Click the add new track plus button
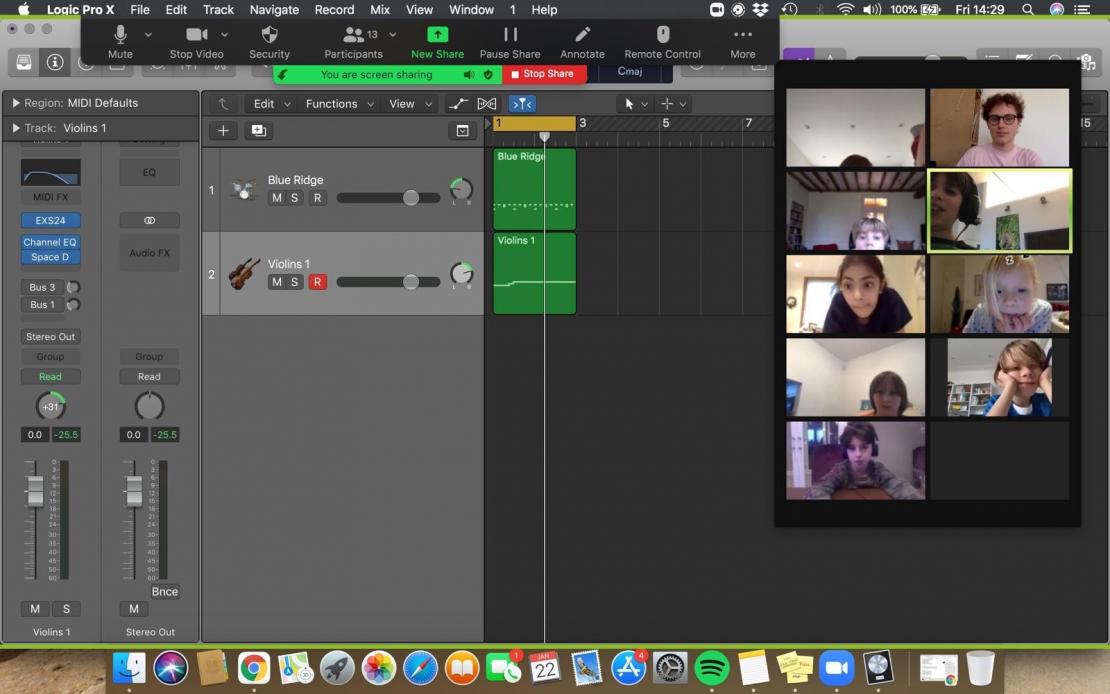This screenshot has height=694, width=1110. click(x=223, y=131)
